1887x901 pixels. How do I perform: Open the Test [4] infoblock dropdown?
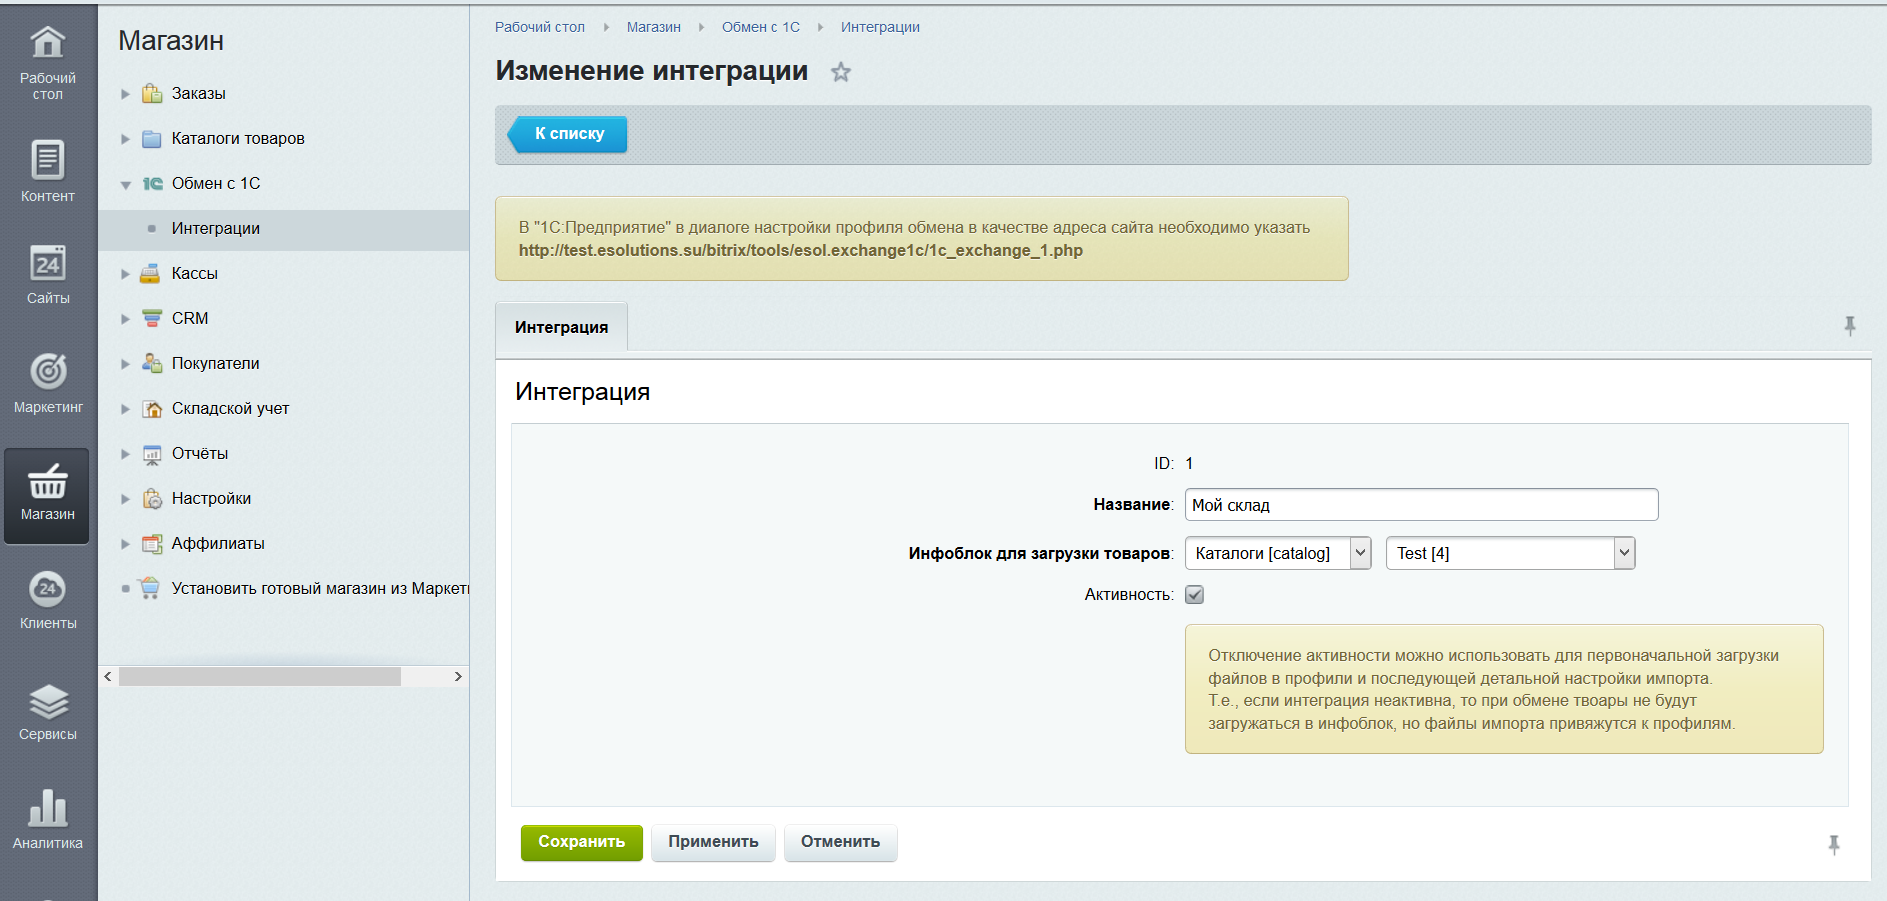[1509, 553]
